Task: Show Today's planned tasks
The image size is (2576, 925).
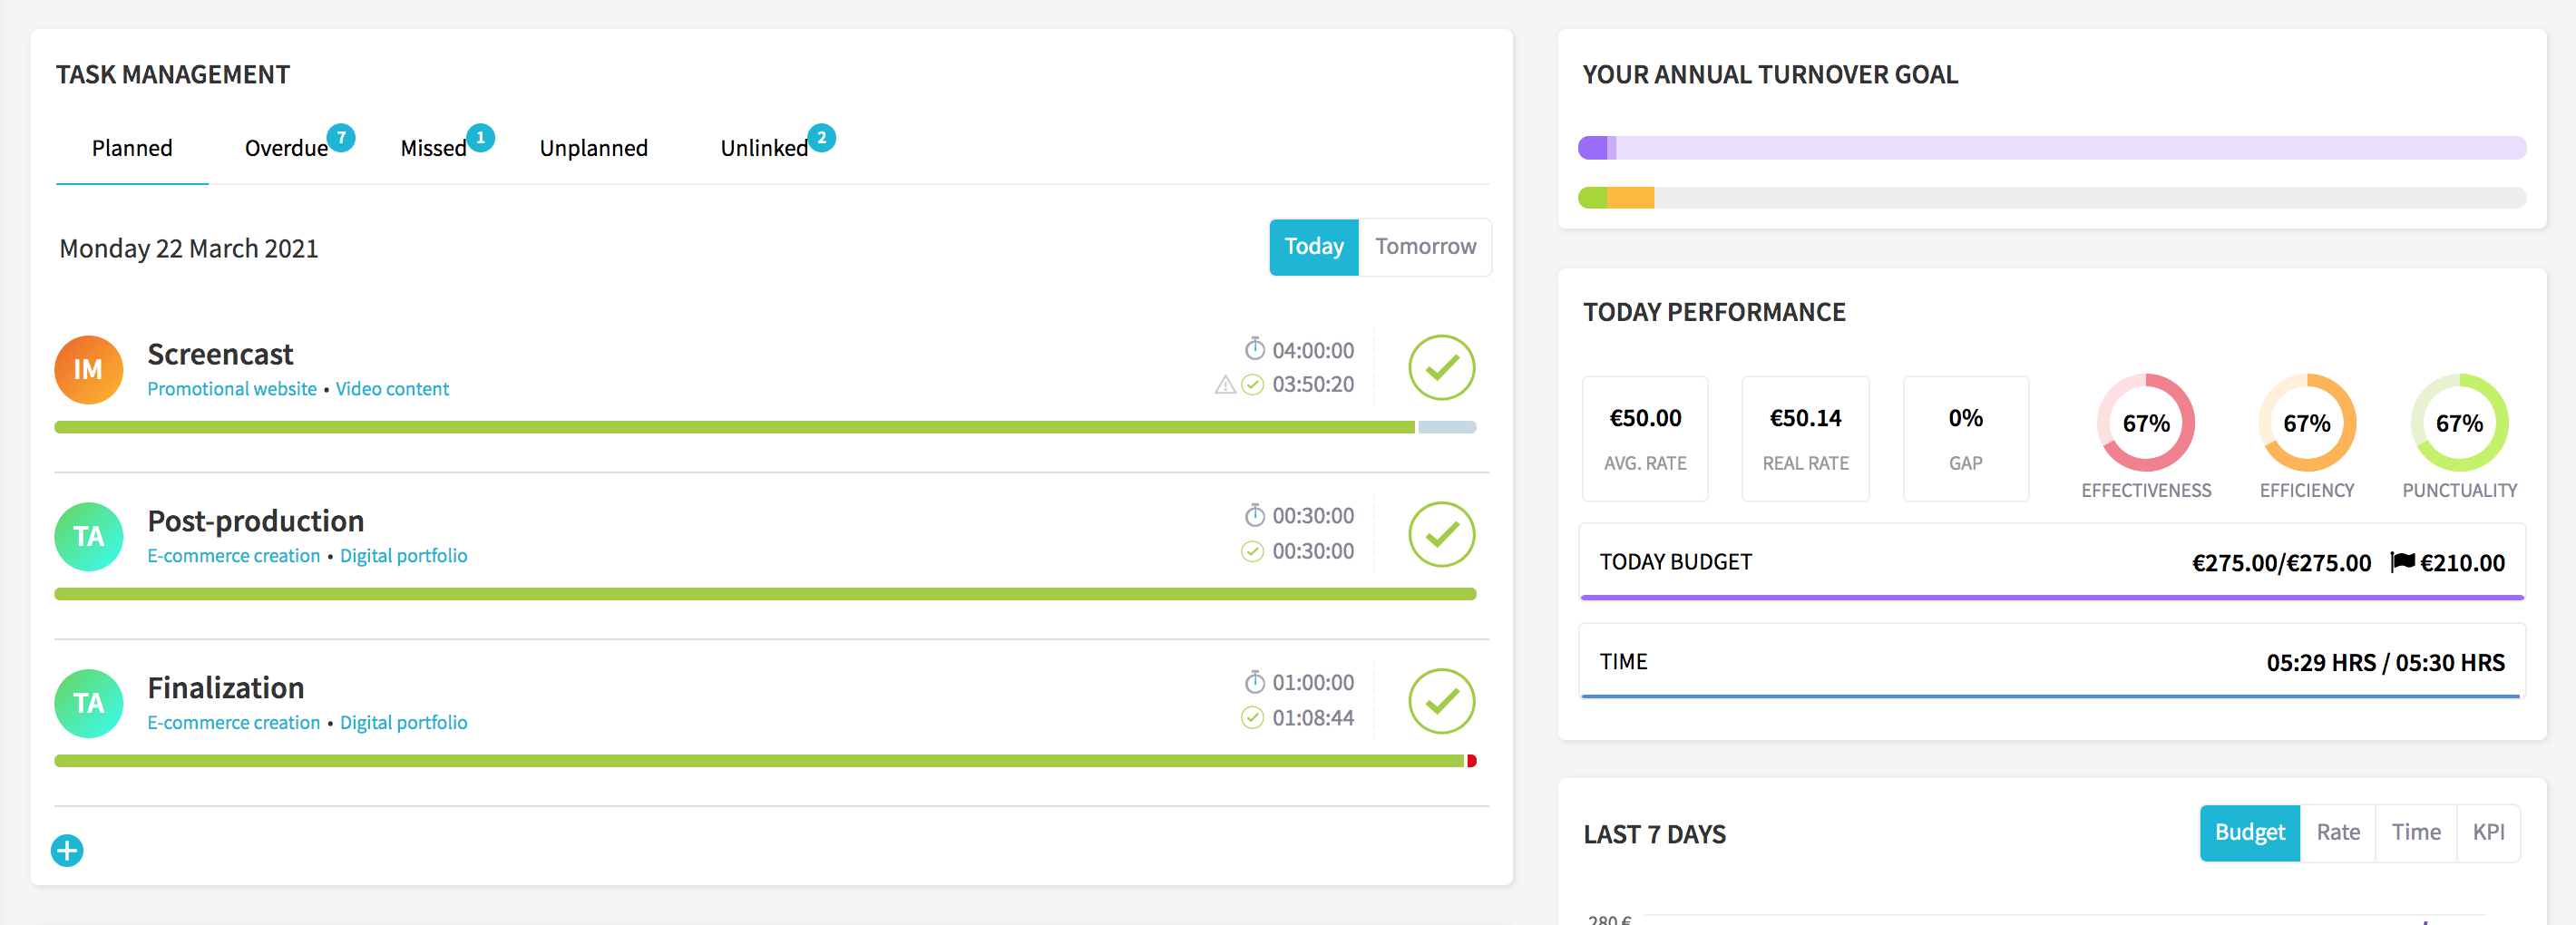Action: pos(1314,247)
